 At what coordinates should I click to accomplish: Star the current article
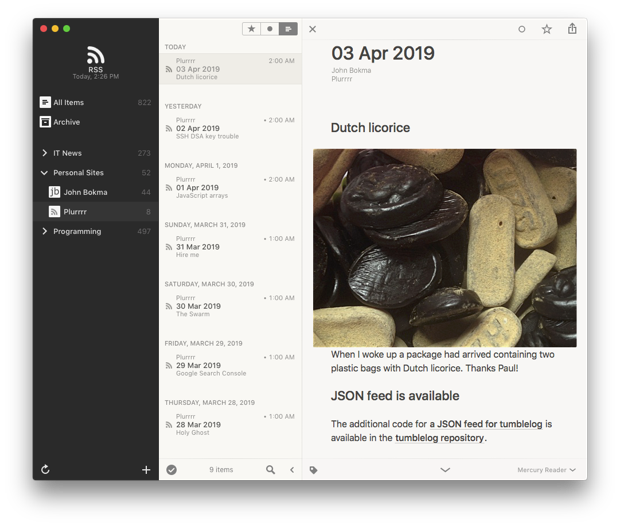(x=546, y=29)
